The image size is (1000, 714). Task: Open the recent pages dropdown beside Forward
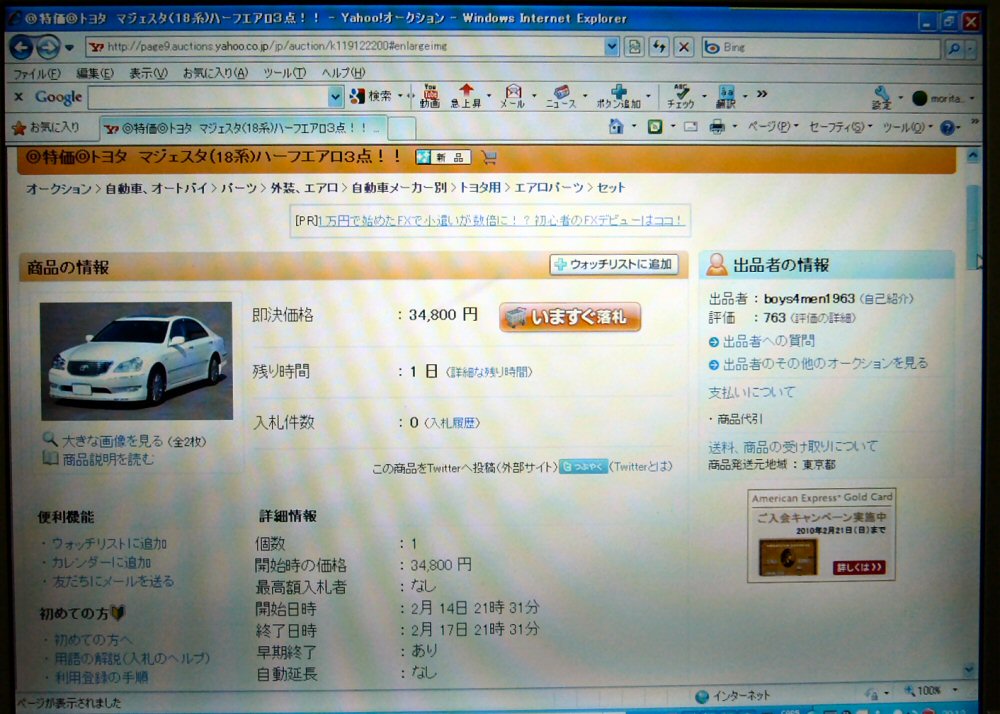69,48
